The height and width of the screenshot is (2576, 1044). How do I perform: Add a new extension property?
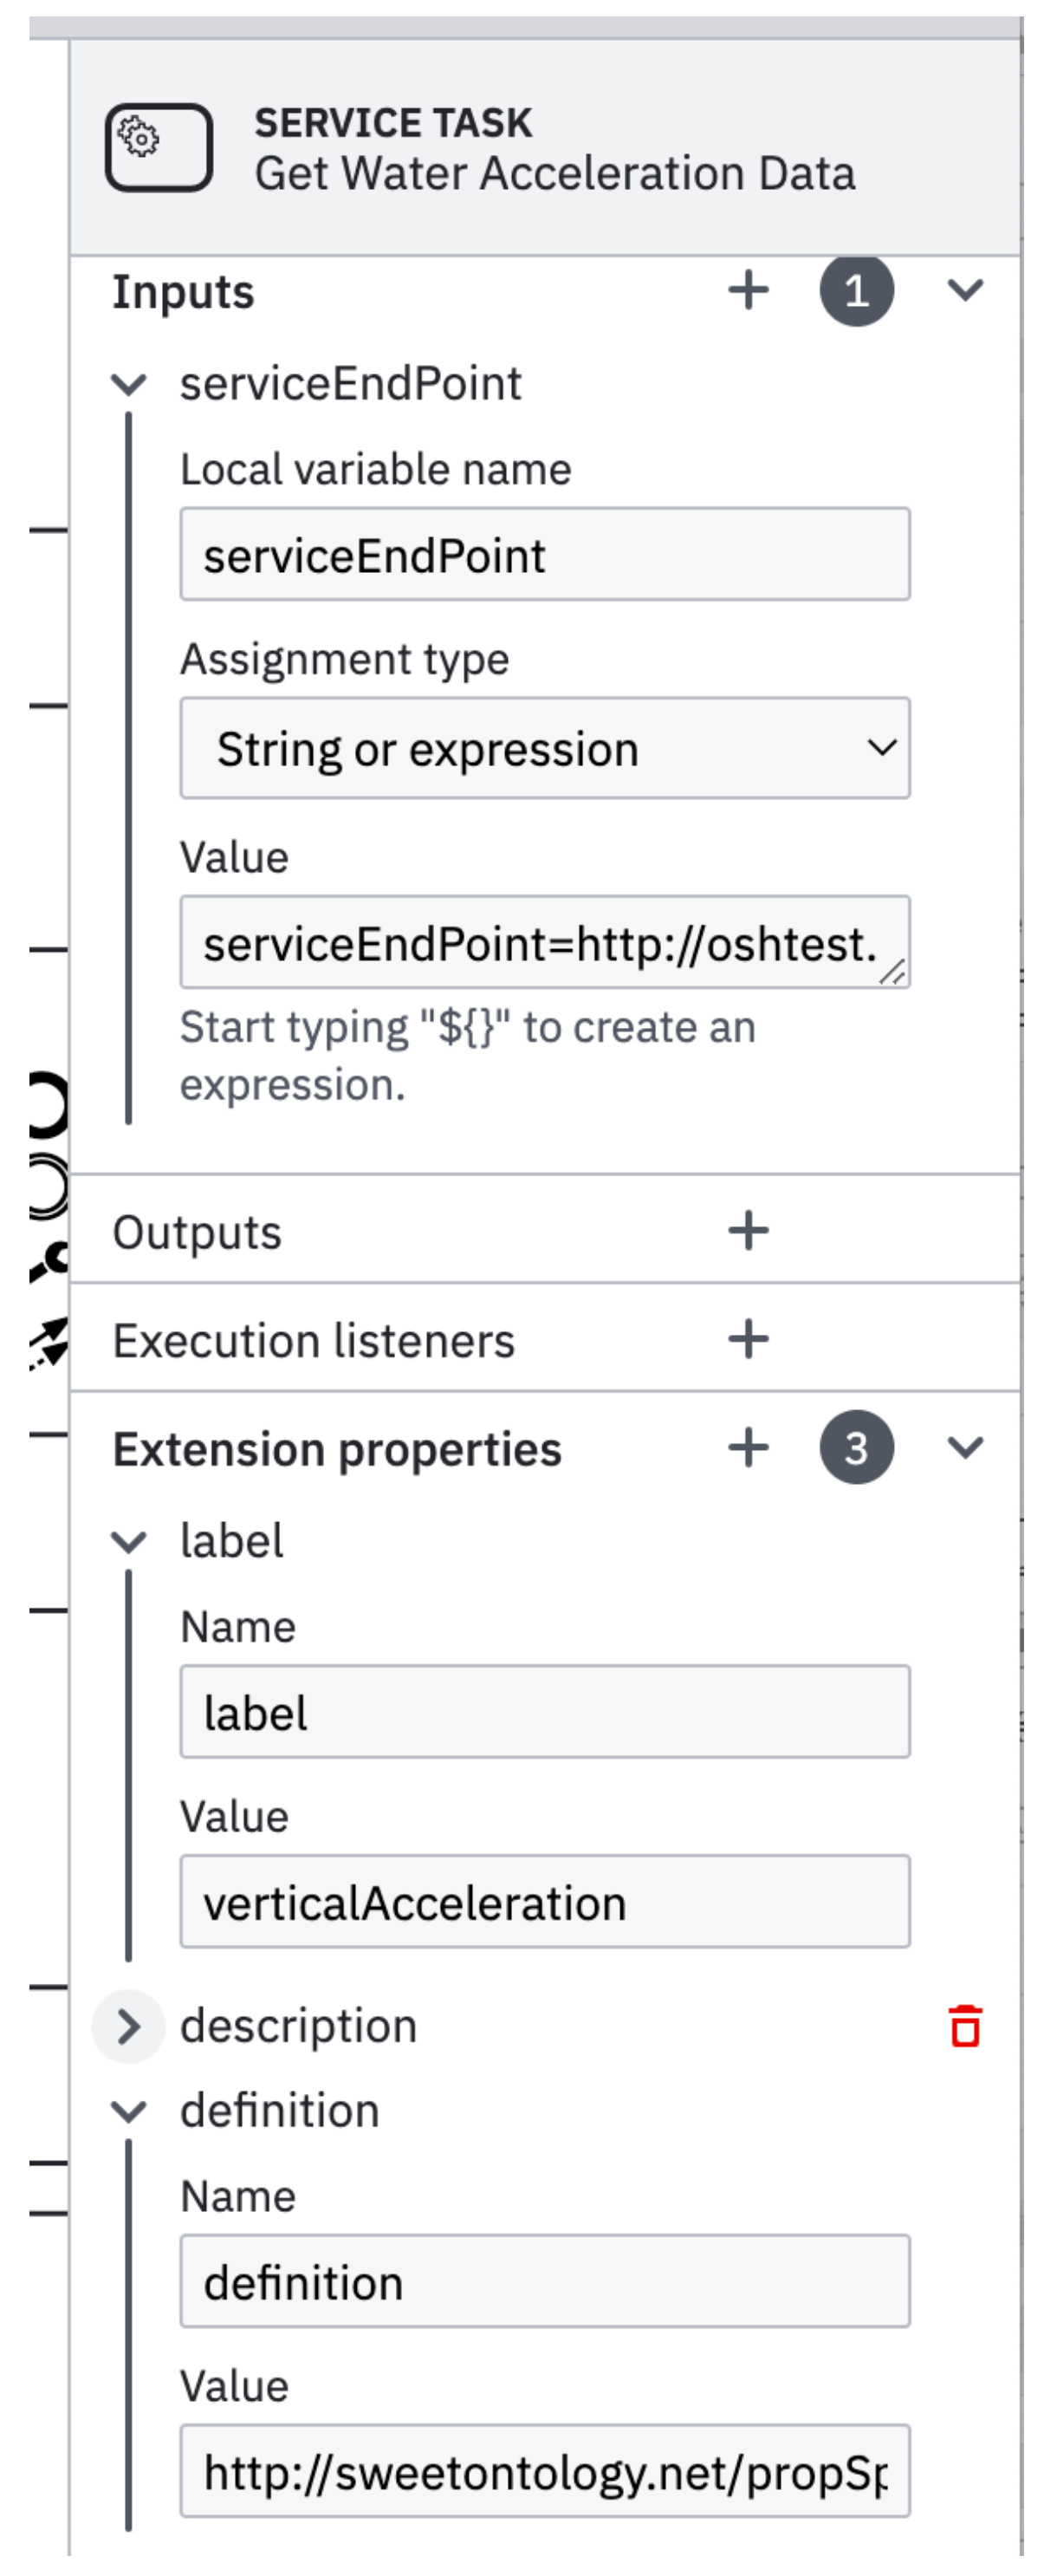pos(748,1447)
